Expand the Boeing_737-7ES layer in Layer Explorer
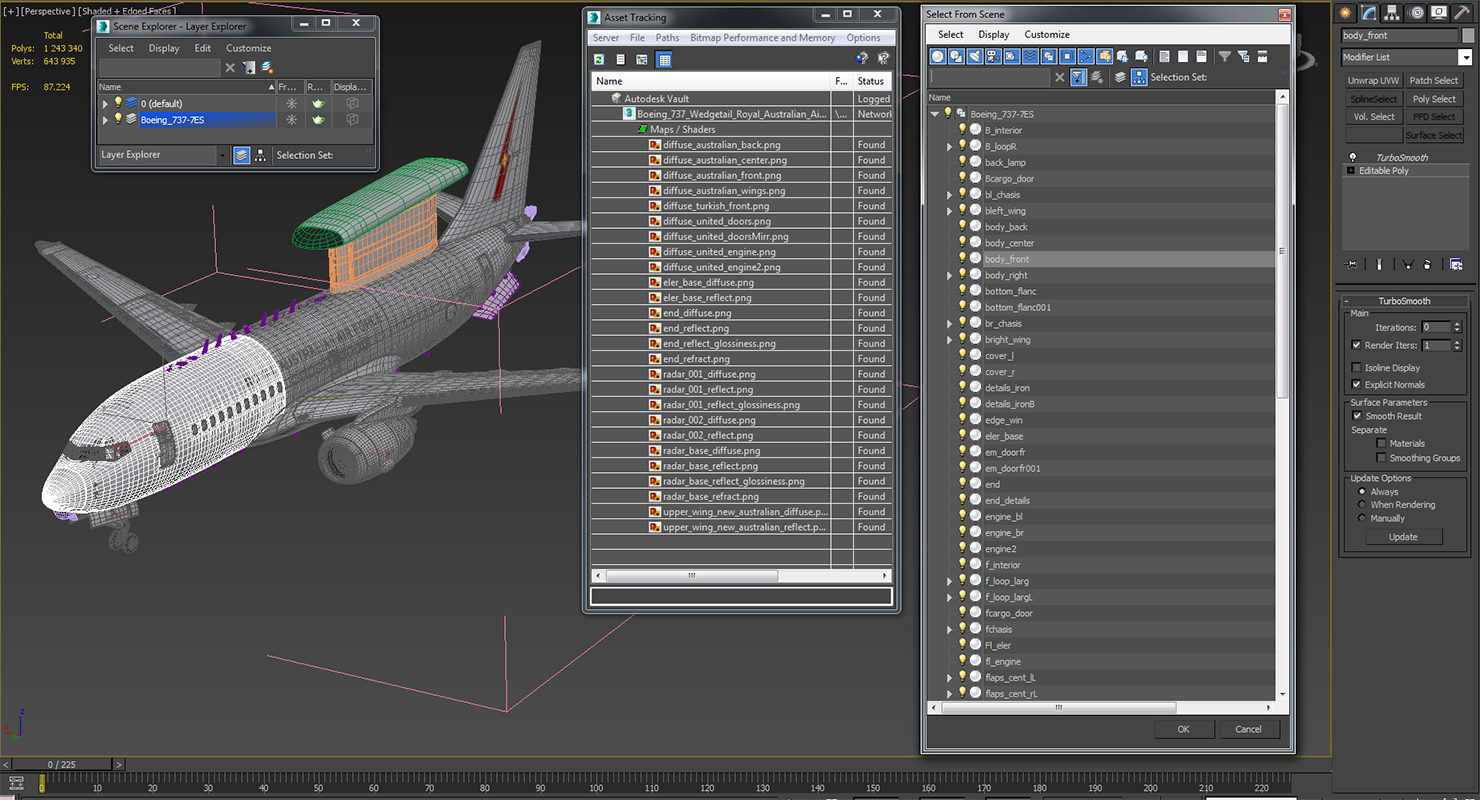The width and height of the screenshot is (1480, 800). 105,119
